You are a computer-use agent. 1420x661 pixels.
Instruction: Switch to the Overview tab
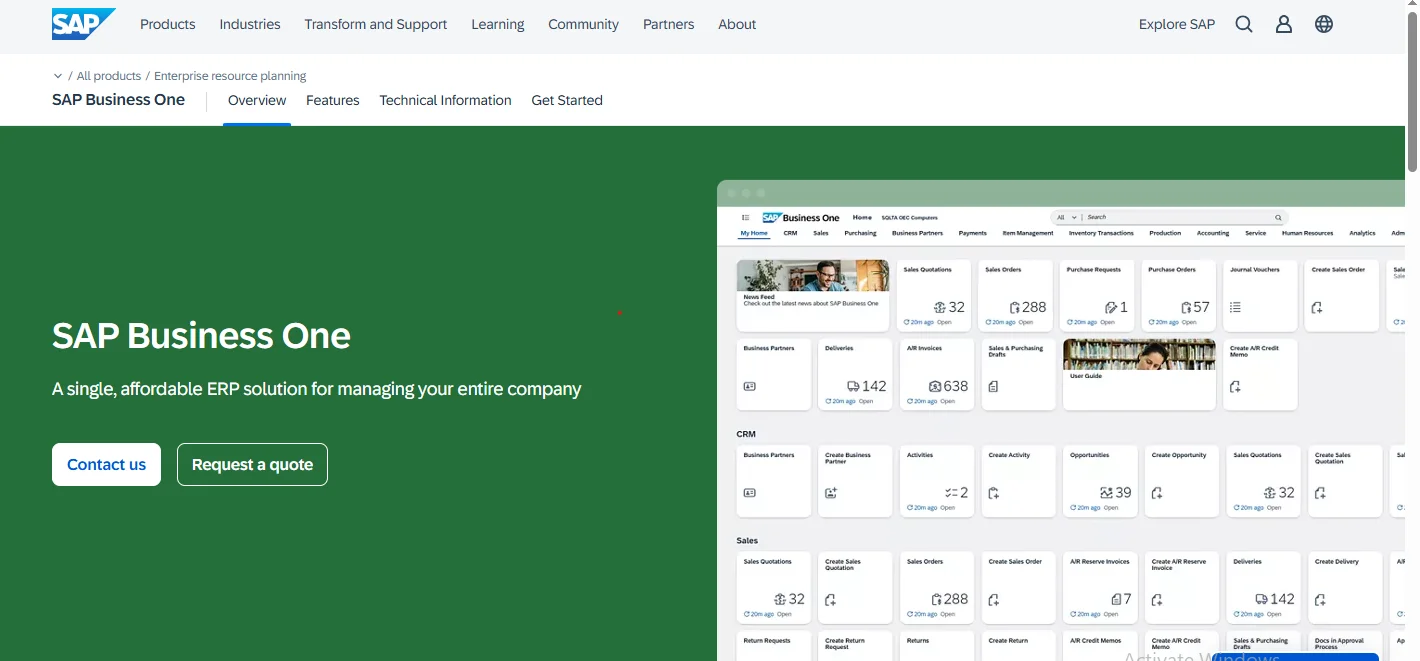tap(257, 100)
